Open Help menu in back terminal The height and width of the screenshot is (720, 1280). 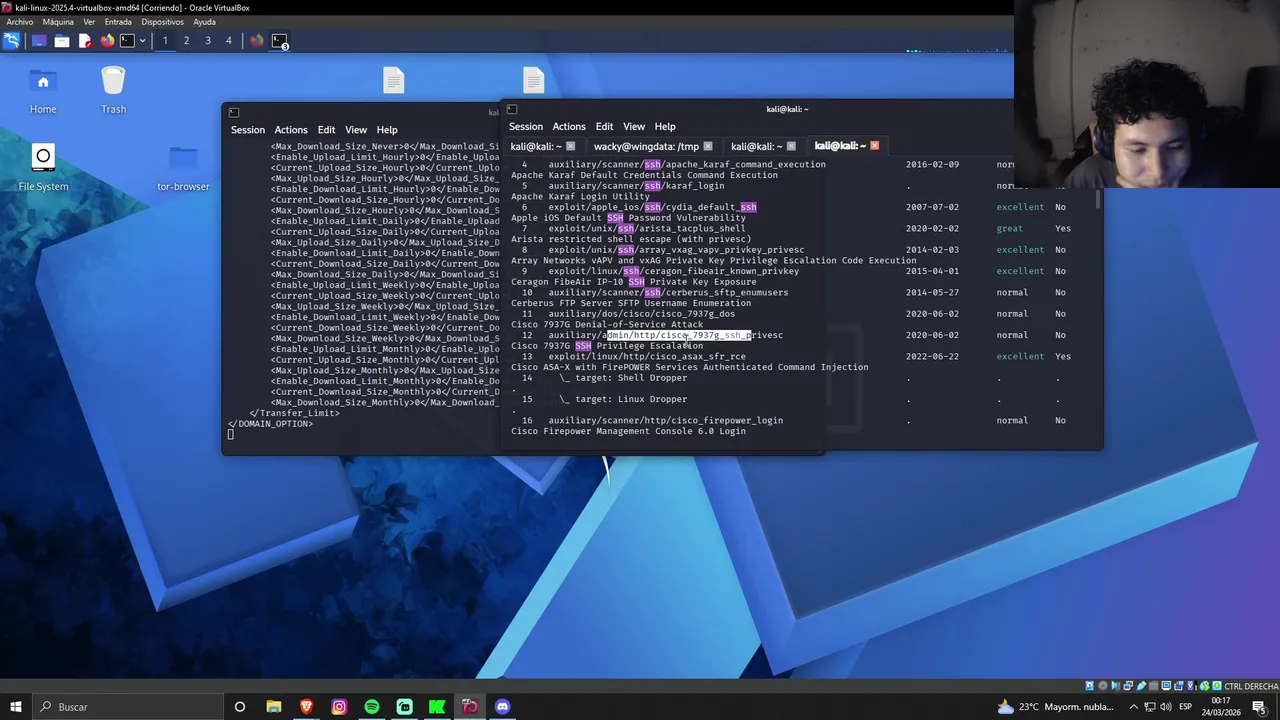[387, 130]
